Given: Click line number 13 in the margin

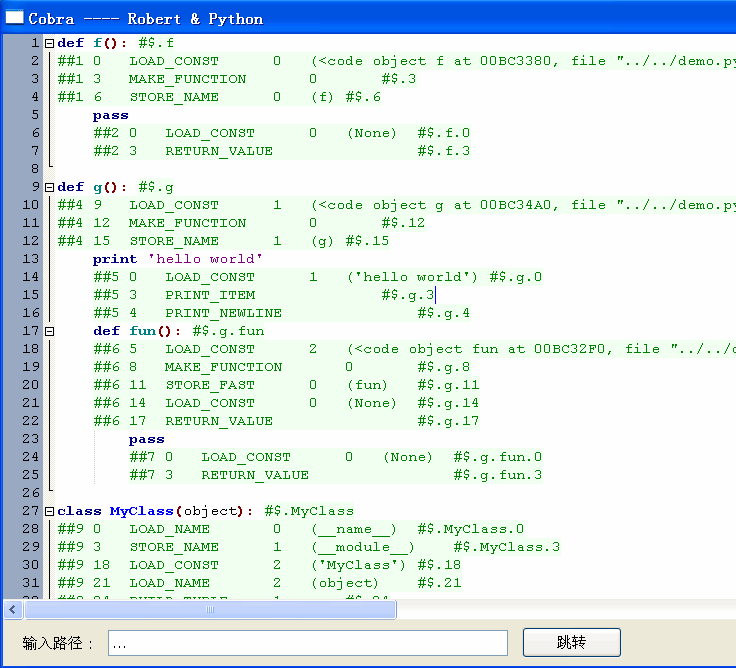Looking at the screenshot, I should pyautogui.click(x=32, y=259).
